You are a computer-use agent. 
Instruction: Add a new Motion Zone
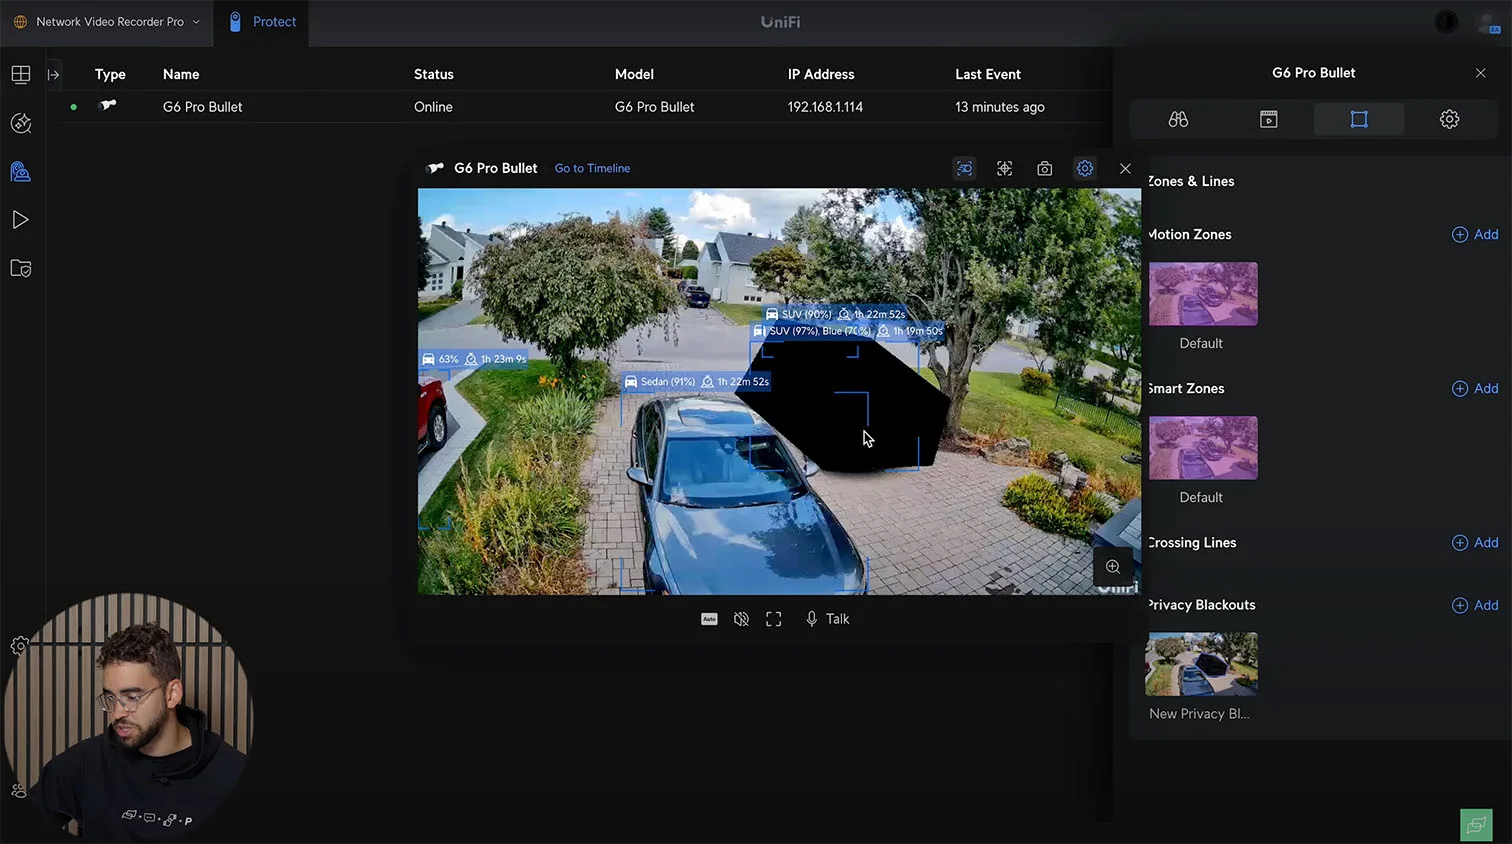click(1475, 235)
